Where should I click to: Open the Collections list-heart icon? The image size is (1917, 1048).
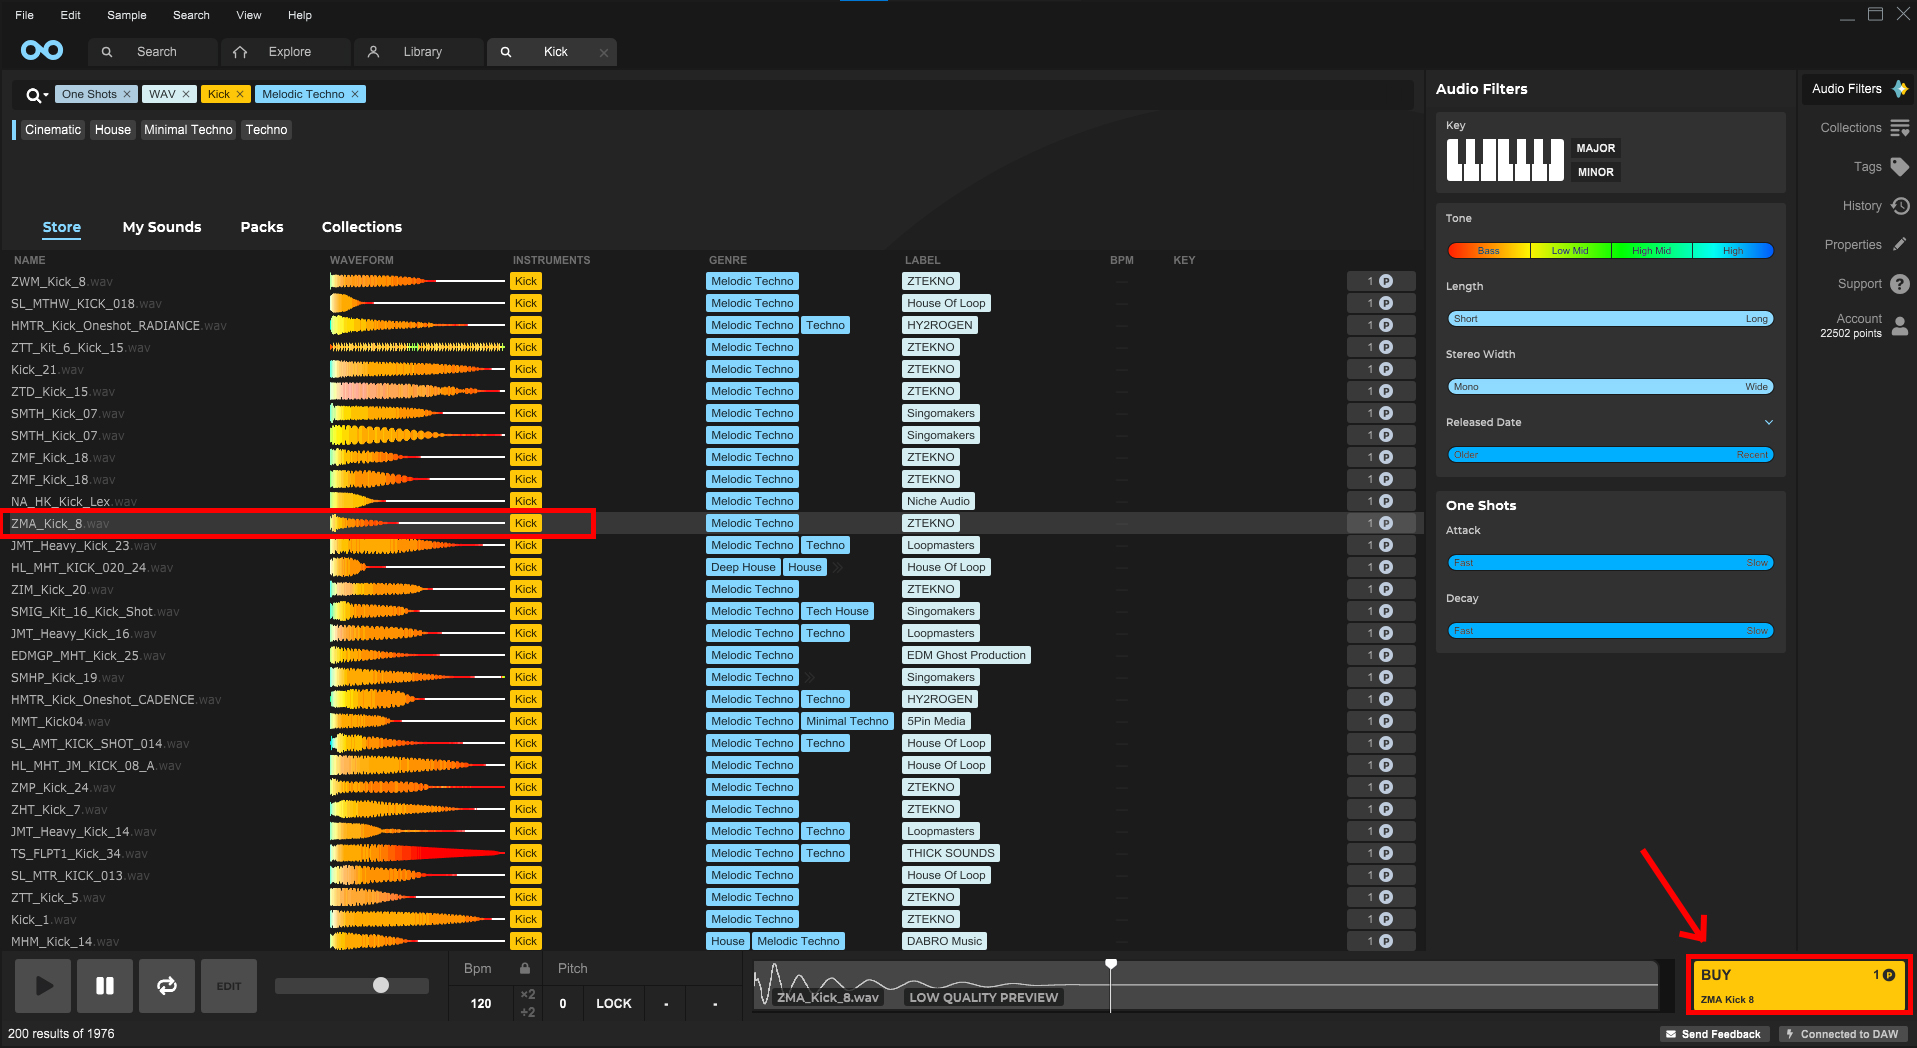click(1900, 128)
